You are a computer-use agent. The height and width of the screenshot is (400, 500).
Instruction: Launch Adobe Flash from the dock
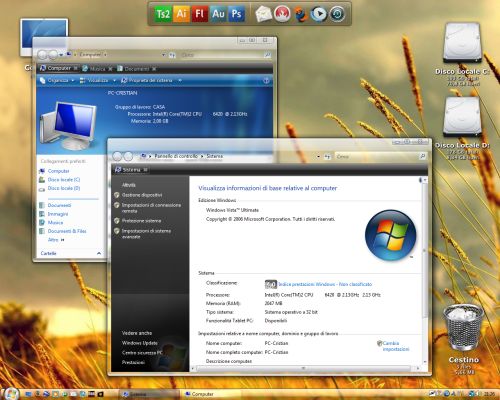[x=200, y=14]
